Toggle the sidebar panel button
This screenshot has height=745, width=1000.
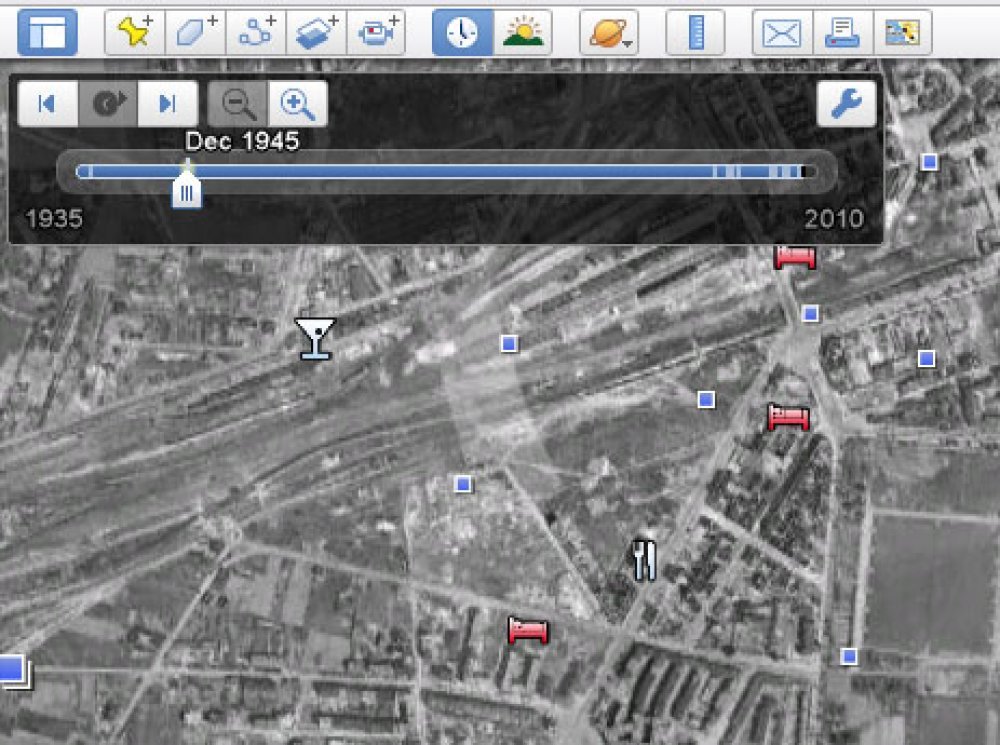pos(47,32)
